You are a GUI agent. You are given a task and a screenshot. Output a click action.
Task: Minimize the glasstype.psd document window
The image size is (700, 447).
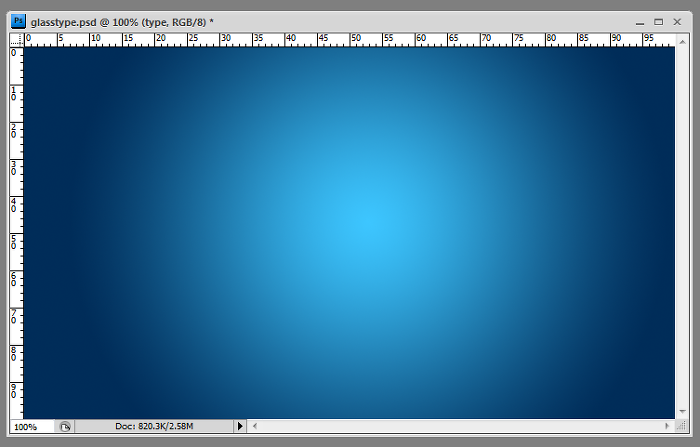coord(640,22)
